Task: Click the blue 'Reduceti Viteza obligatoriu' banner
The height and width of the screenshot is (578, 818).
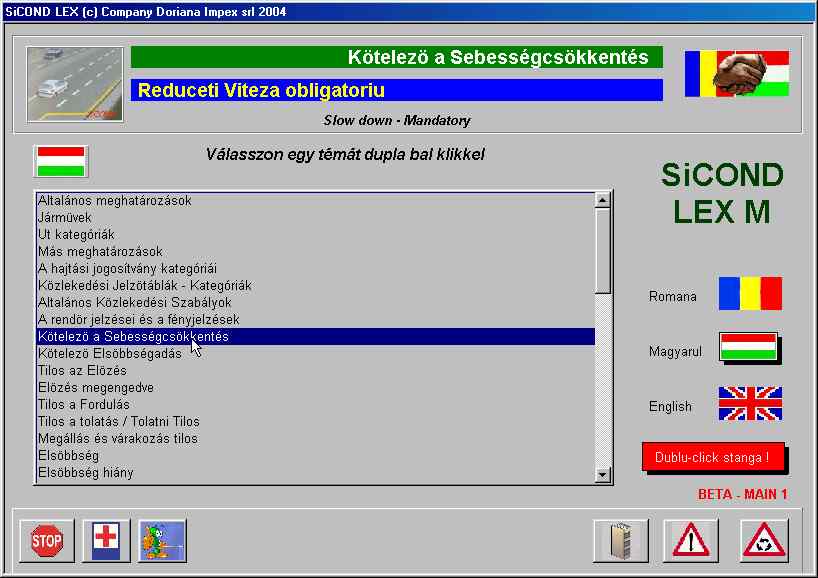Action: (x=397, y=90)
